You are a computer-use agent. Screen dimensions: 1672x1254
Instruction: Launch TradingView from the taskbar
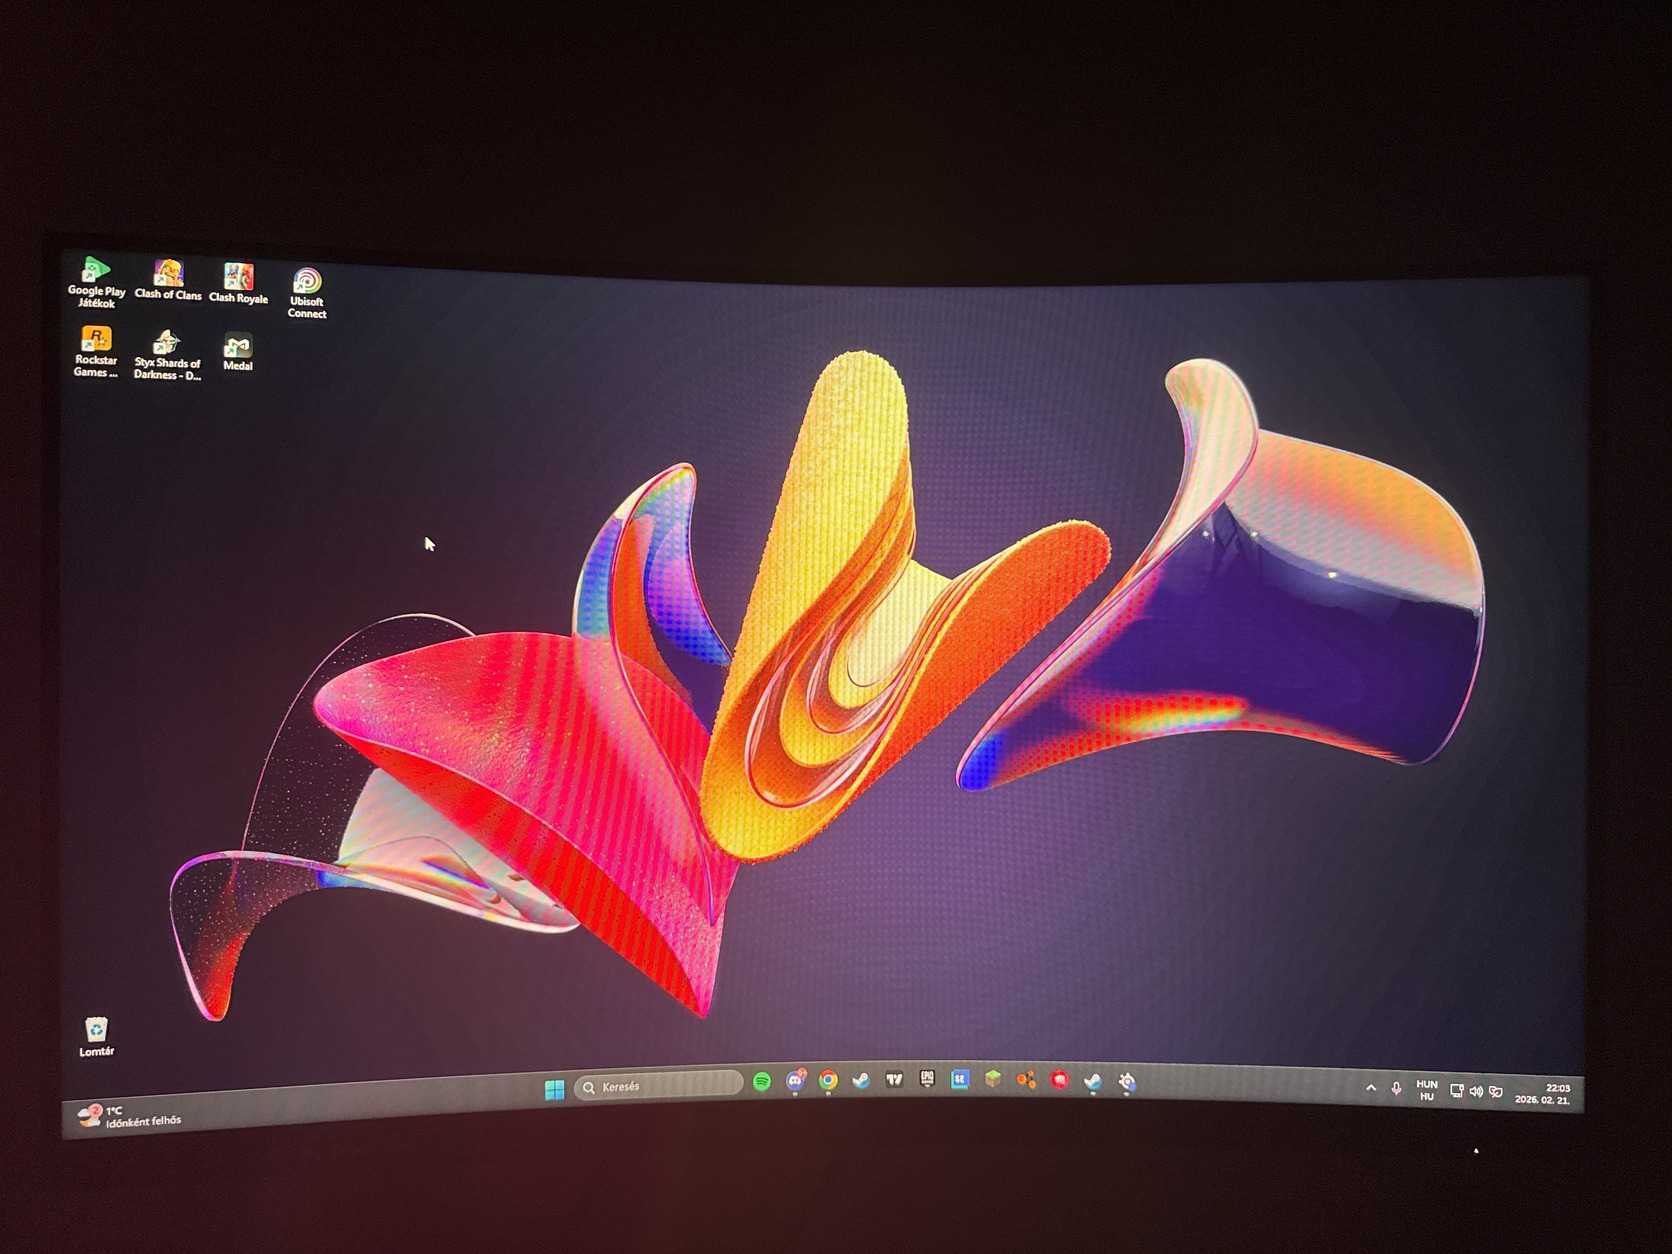[x=894, y=1079]
